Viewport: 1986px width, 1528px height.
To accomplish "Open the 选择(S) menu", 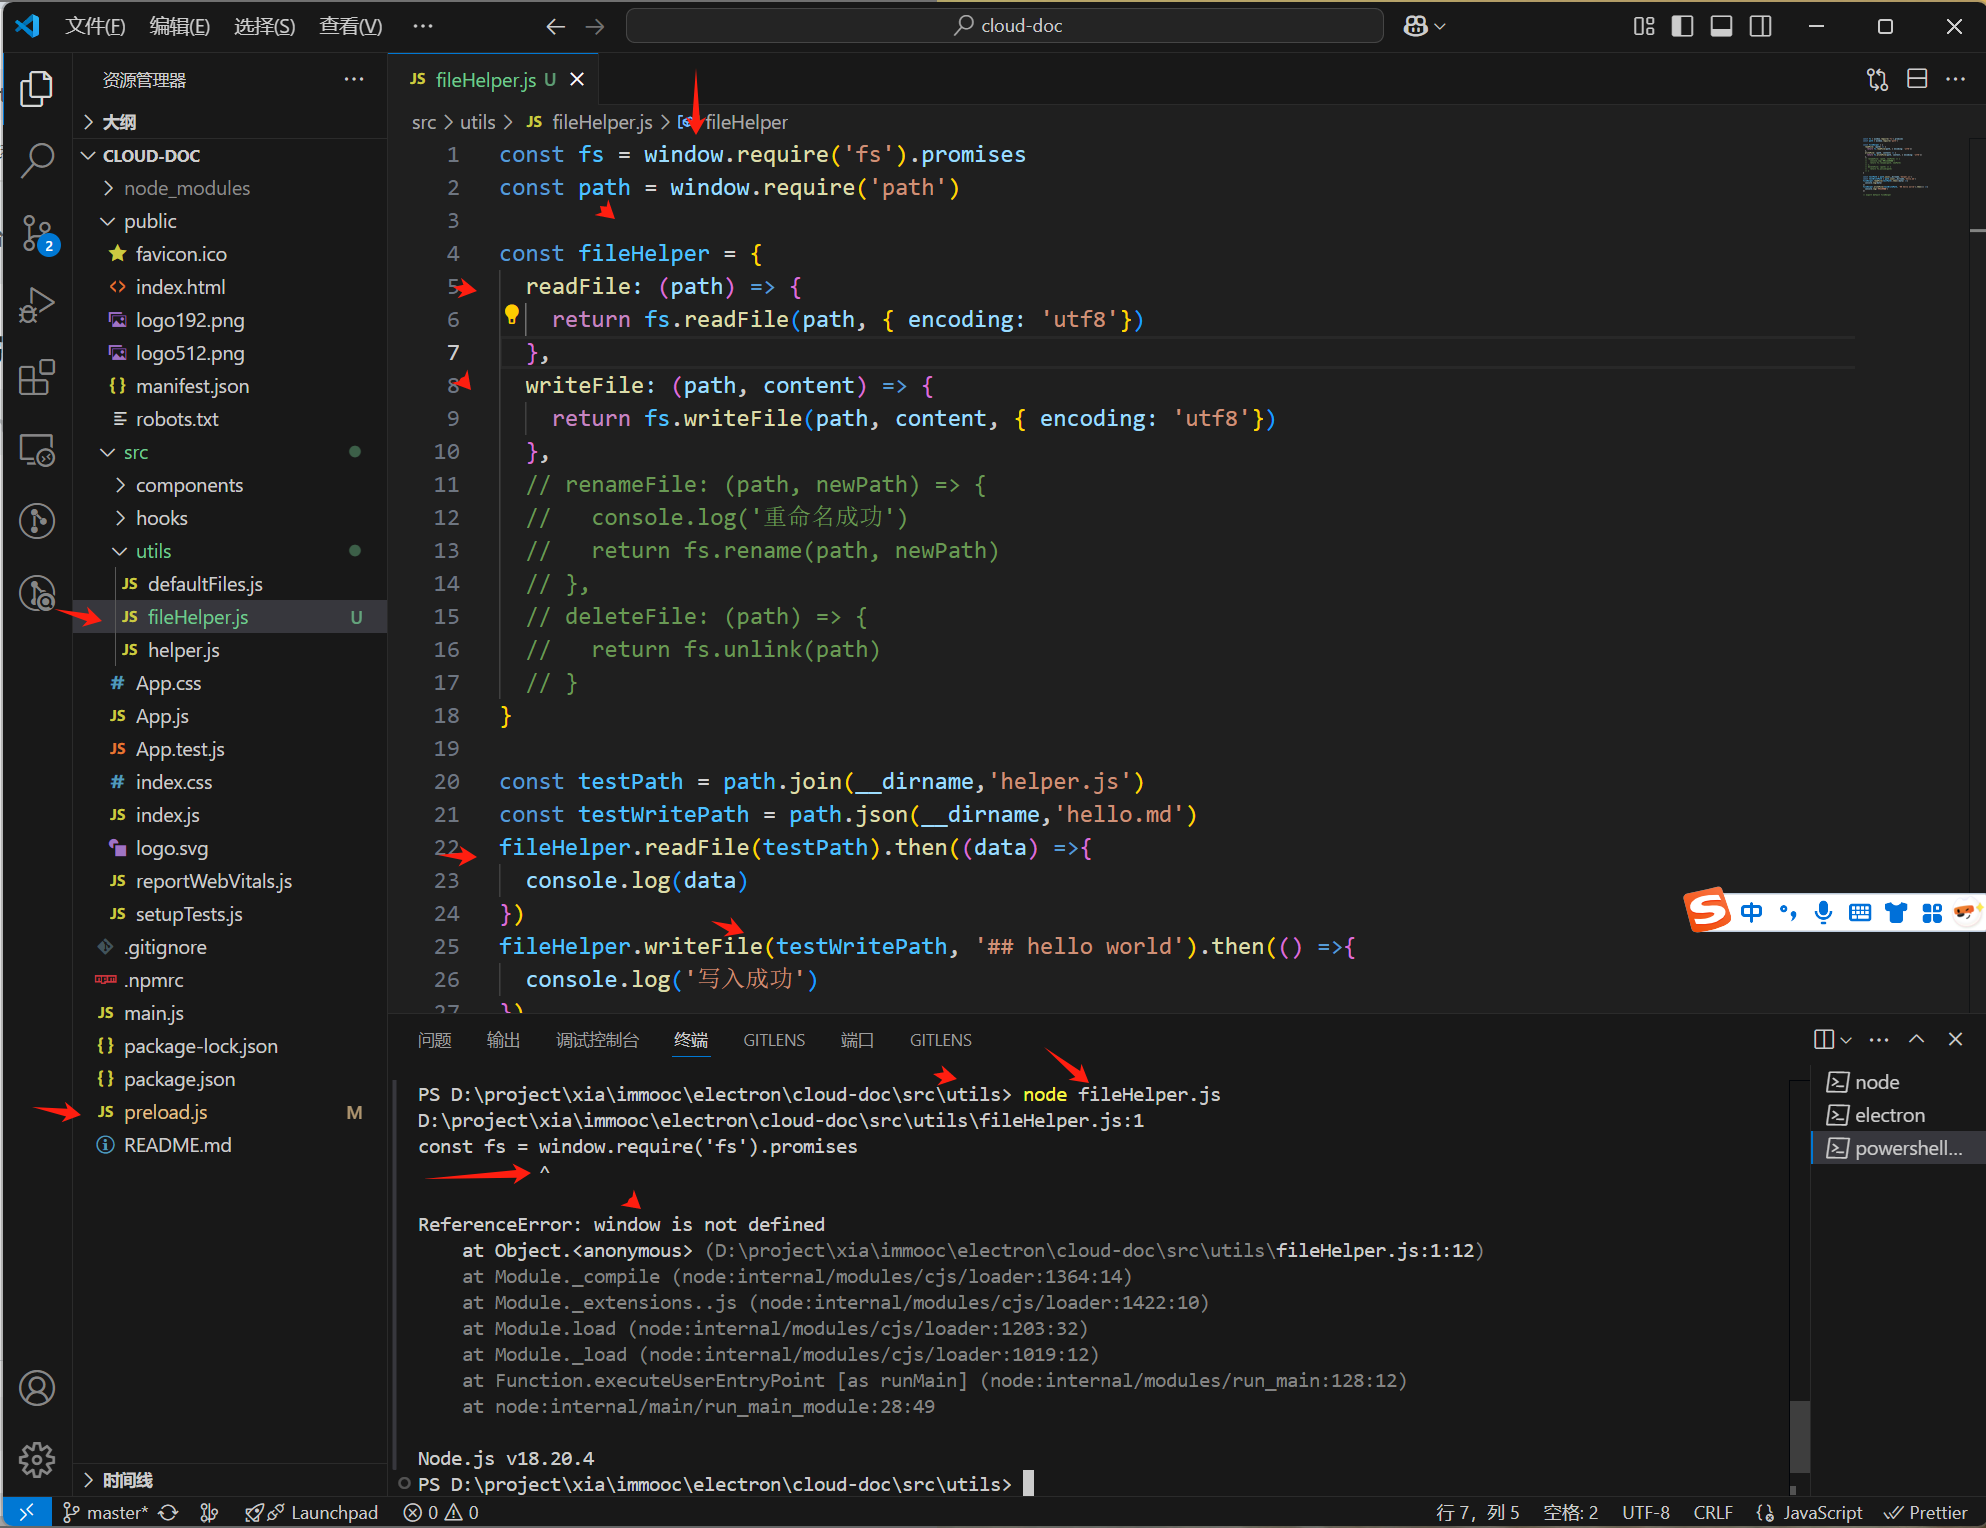I will tap(265, 26).
